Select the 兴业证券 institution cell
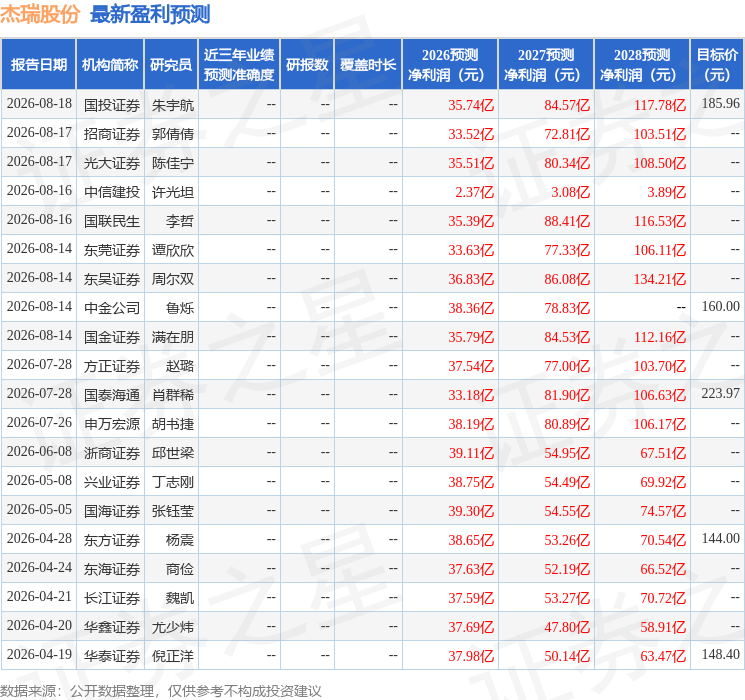Image resolution: width=745 pixels, height=700 pixels. point(112,481)
